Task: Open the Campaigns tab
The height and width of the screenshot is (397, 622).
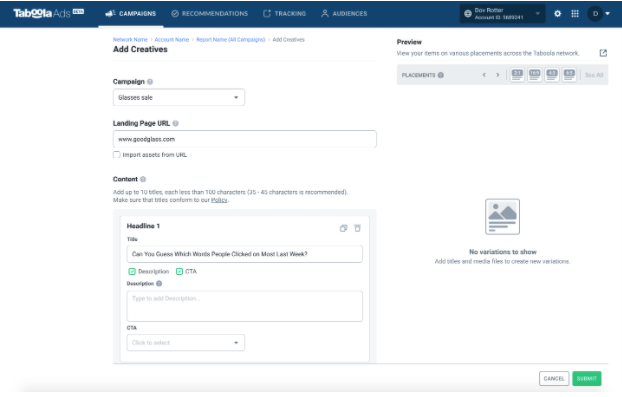Action: point(131,13)
